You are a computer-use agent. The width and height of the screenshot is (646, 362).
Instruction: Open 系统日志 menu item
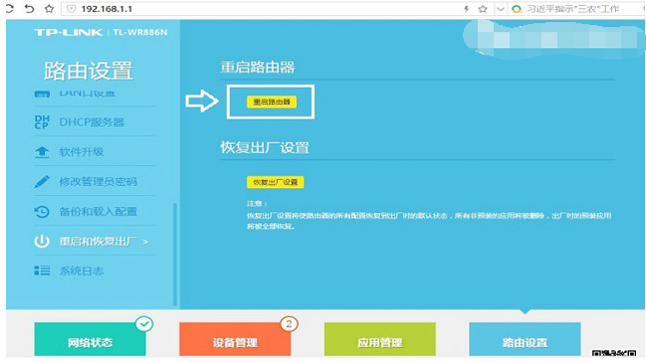point(81,271)
